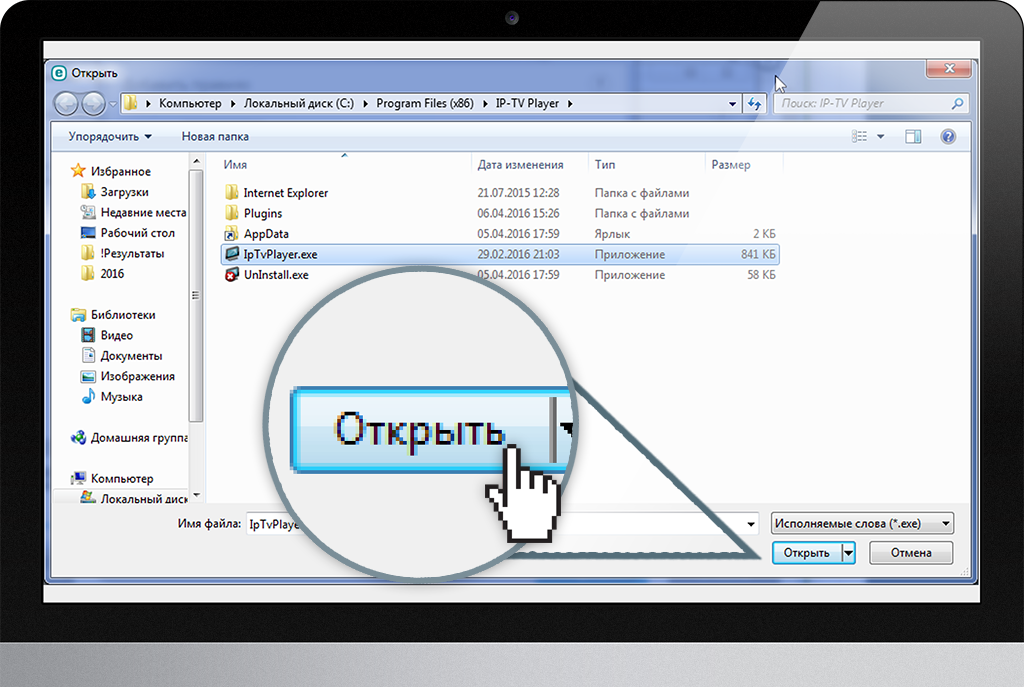This screenshot has height=687, width=1024.
Task: Click the refresh icon beside address bar
Action: tap(755, 103)
